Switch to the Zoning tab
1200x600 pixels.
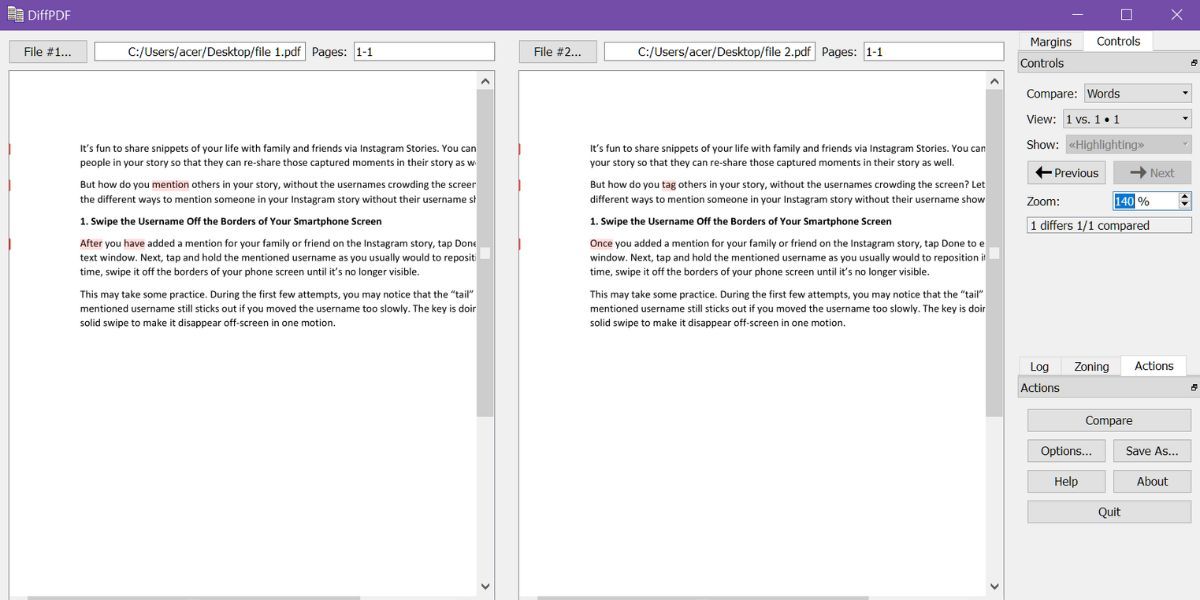point(1091,367)
